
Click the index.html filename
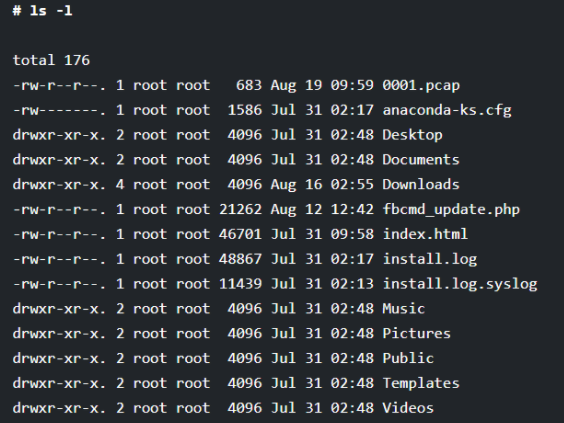425,234
